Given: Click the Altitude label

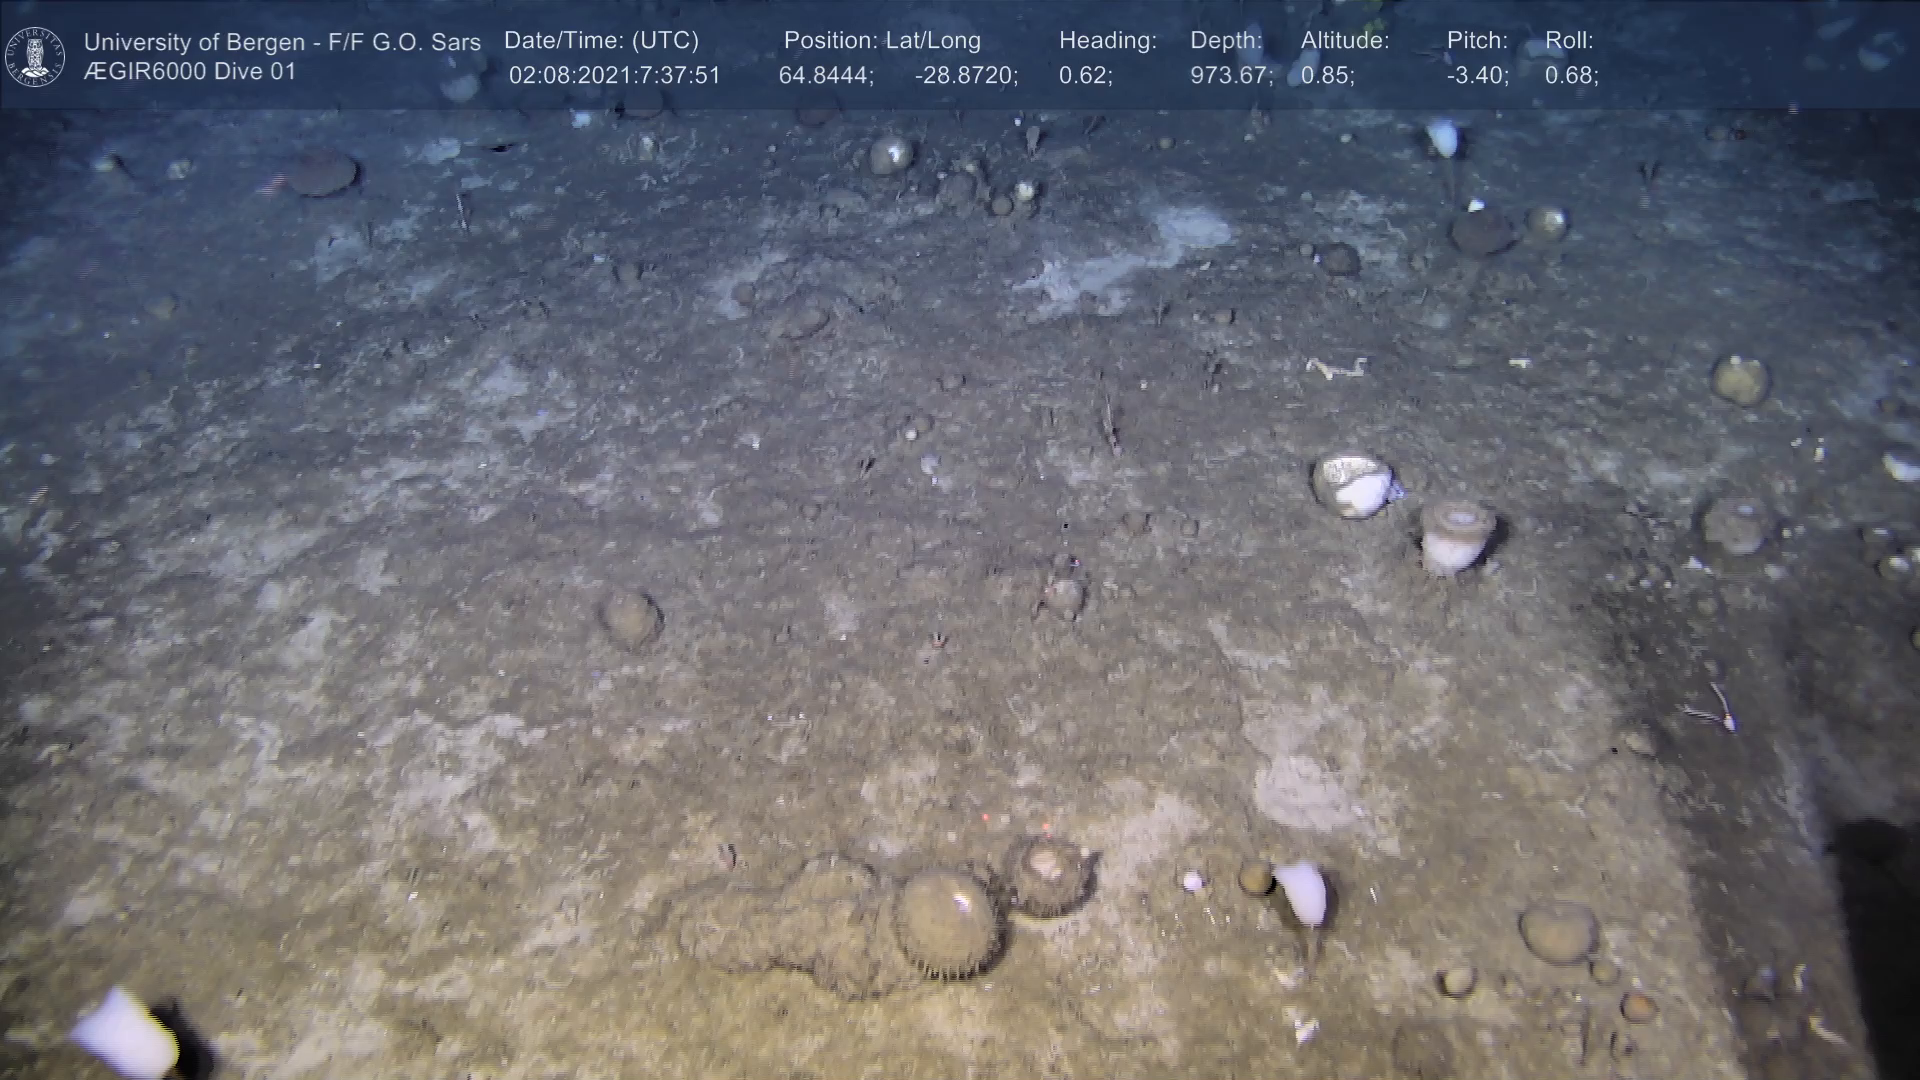Looking at the screenshot, I should pos(1345,41).
